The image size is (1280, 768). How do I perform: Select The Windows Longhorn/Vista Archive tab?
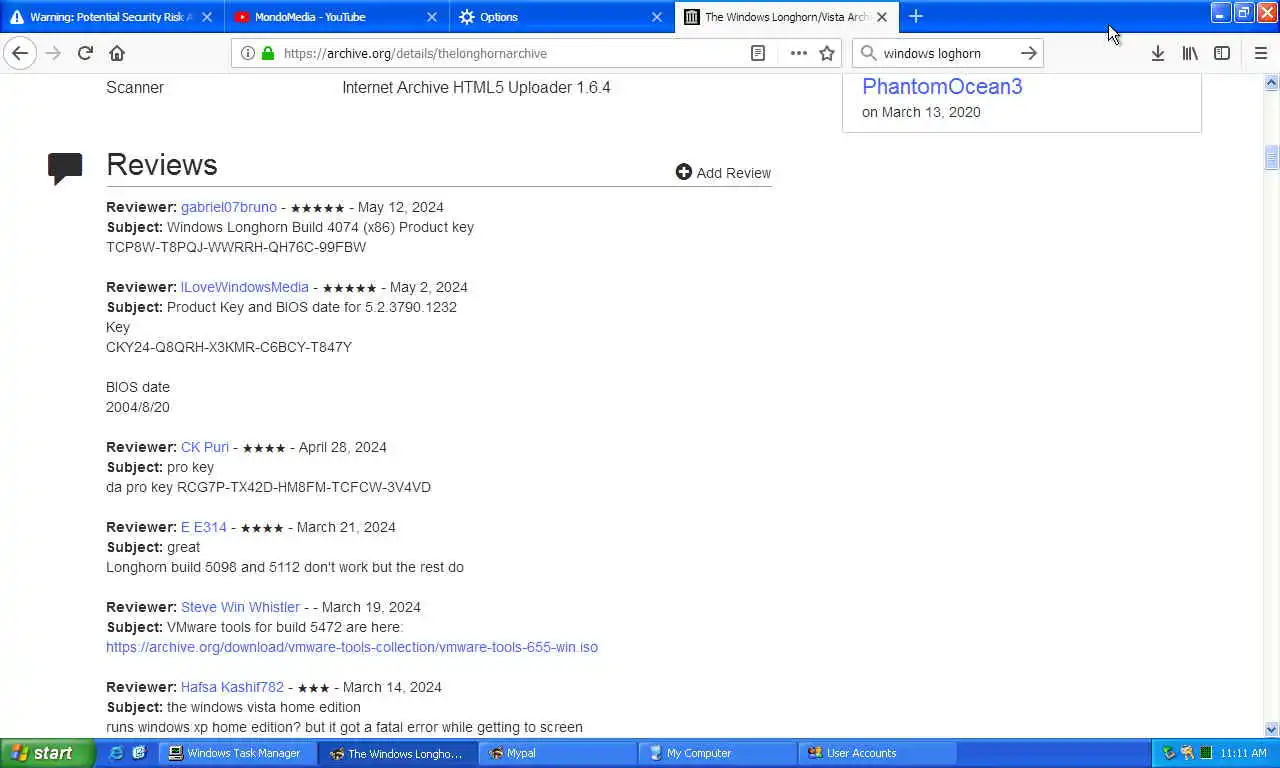(787, 17)
